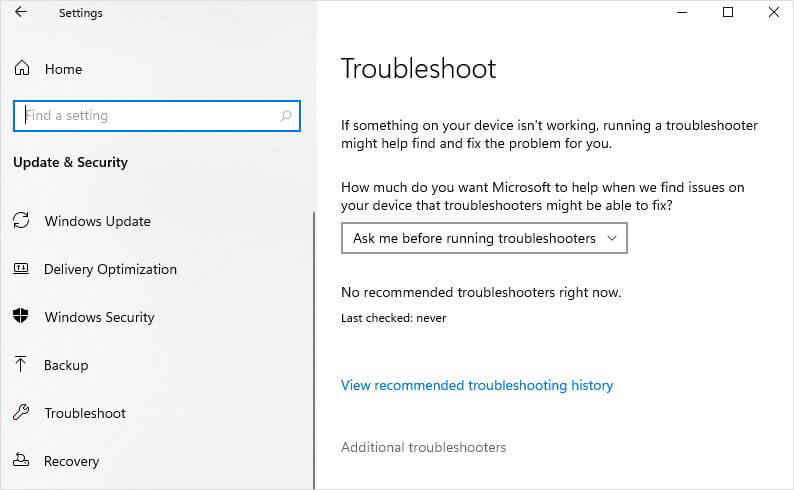This screenshot has height=490, width=794.
Task: Open Delivery Optimization section
Action: point(110,269)
